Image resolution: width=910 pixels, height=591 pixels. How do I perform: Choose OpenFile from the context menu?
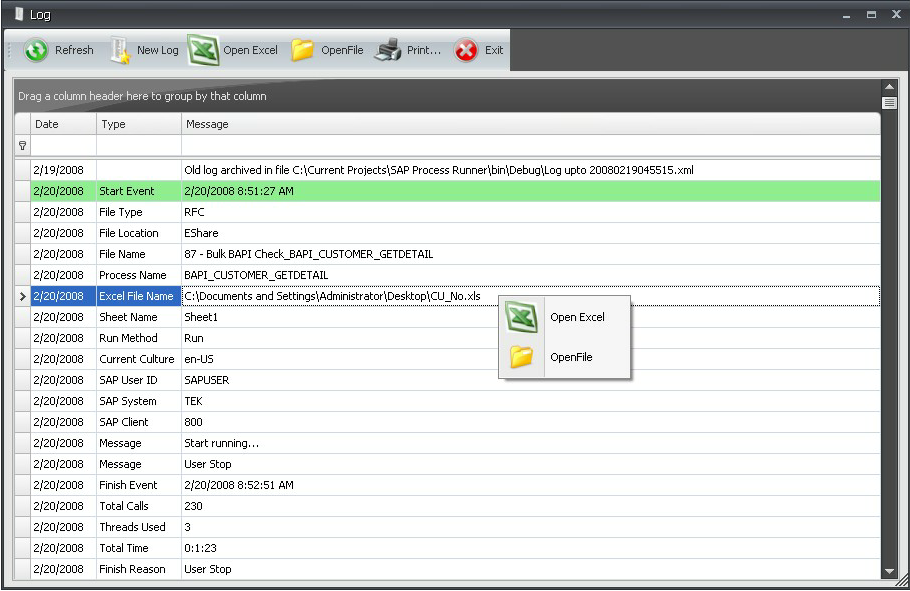coord(571,357)
